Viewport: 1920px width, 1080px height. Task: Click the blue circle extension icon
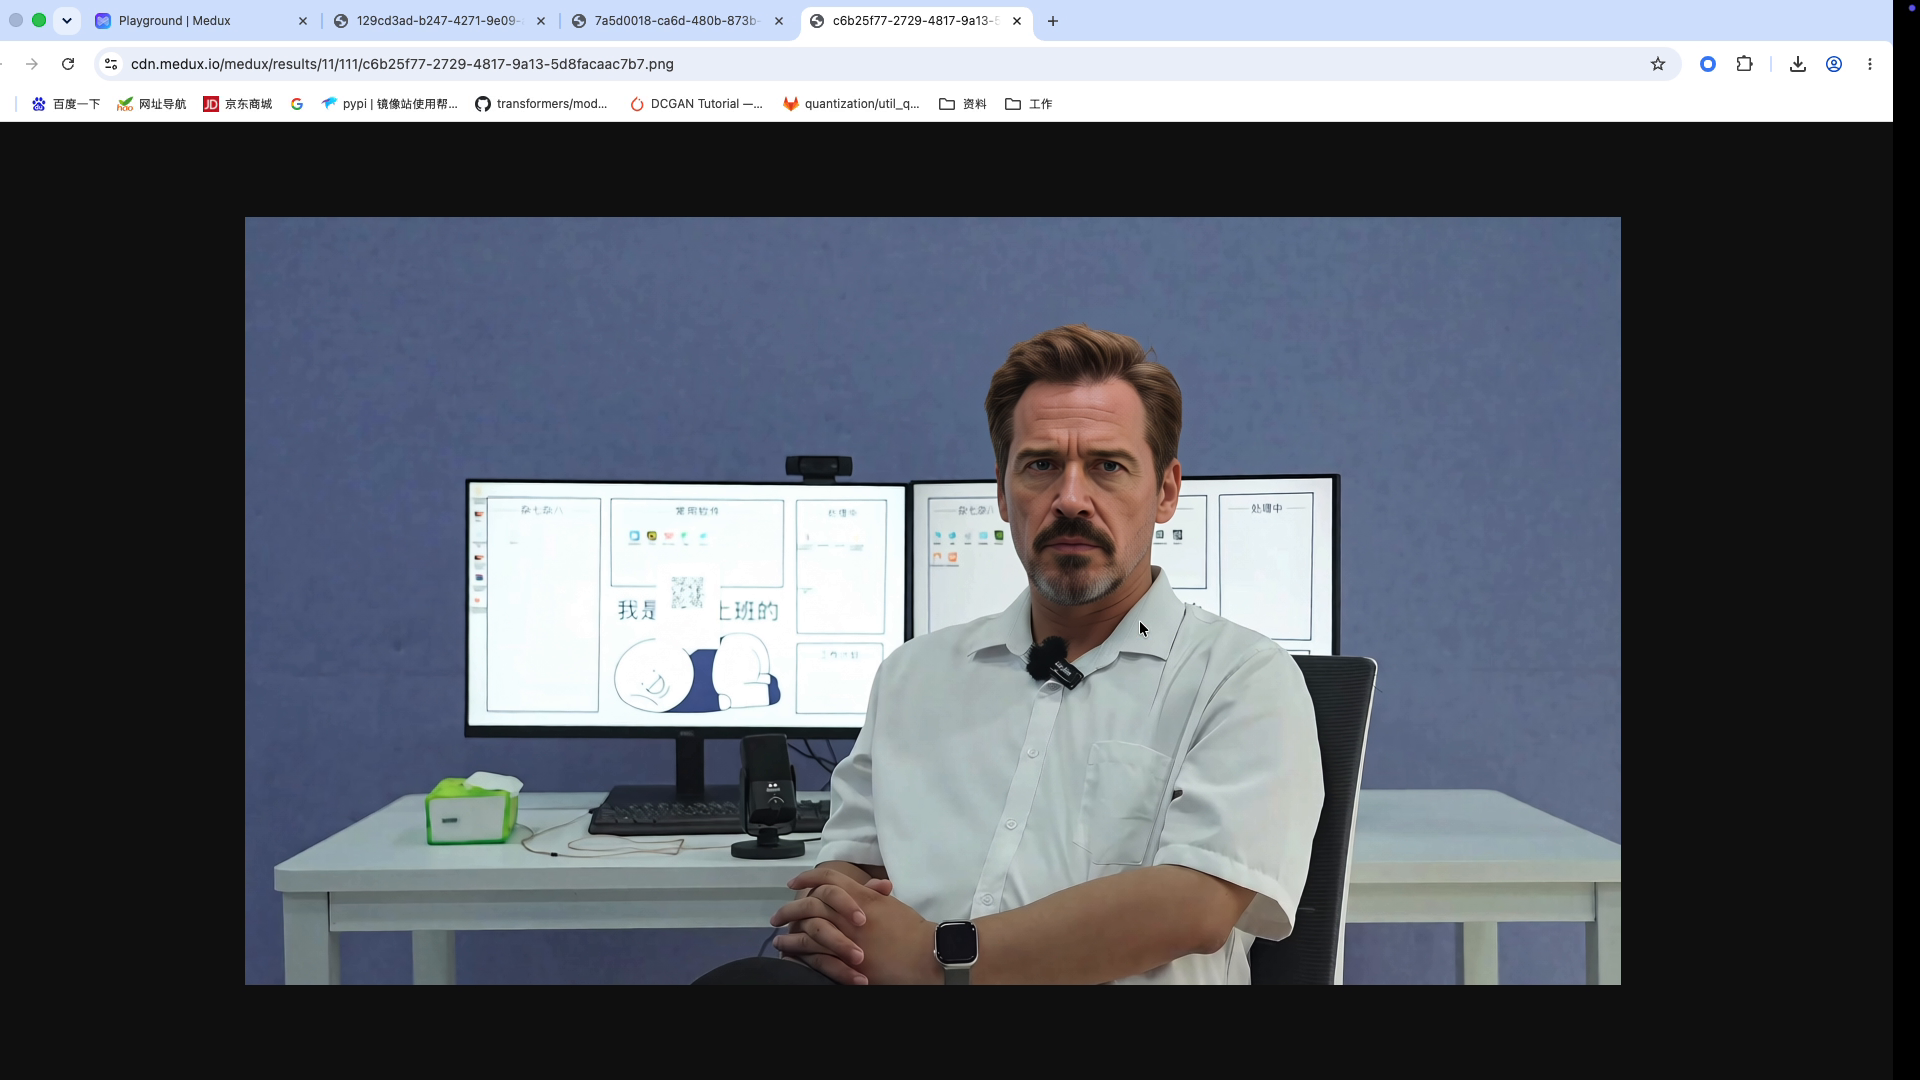tap(1708, 64)
